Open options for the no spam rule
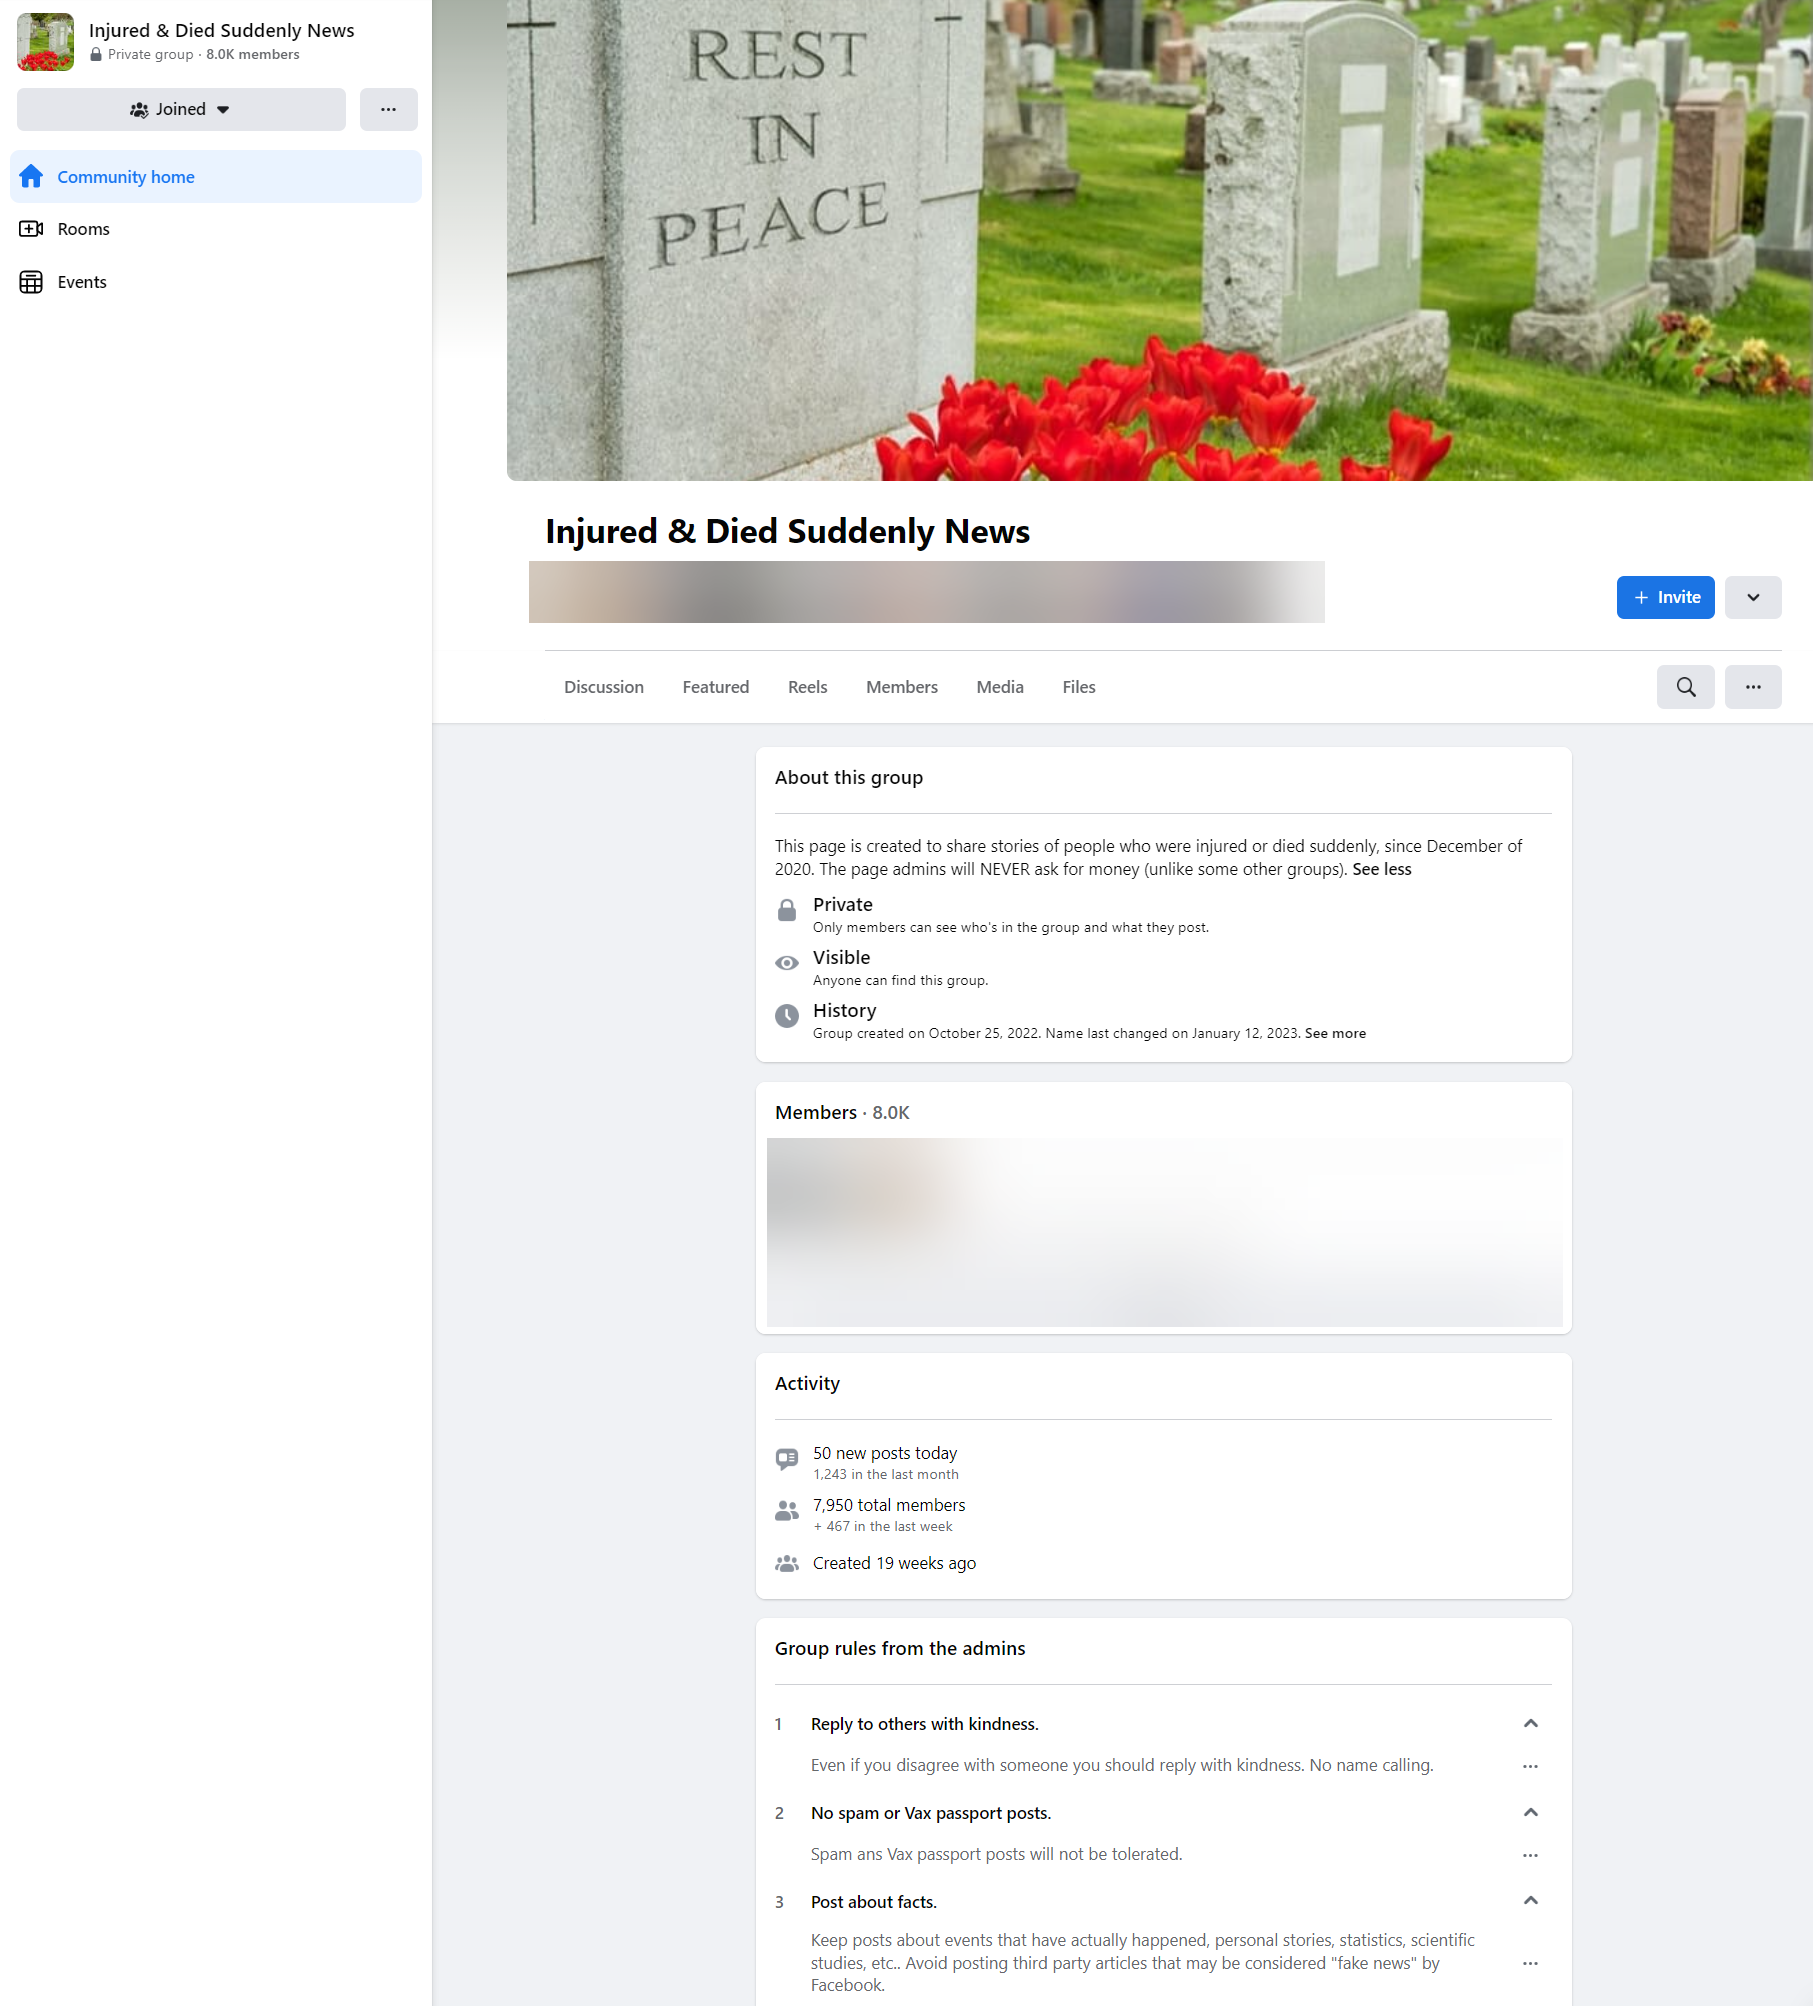Viewport: 1813px width, 2006px height. 1530,1855
